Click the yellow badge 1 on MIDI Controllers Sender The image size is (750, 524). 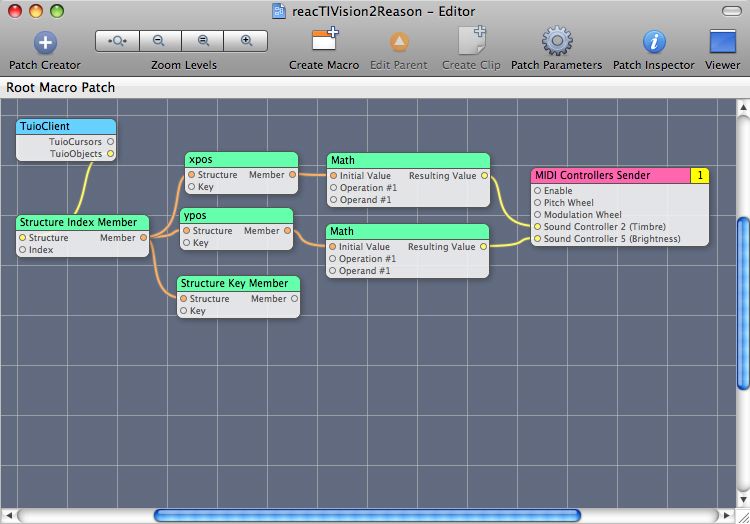click(700, 176)
